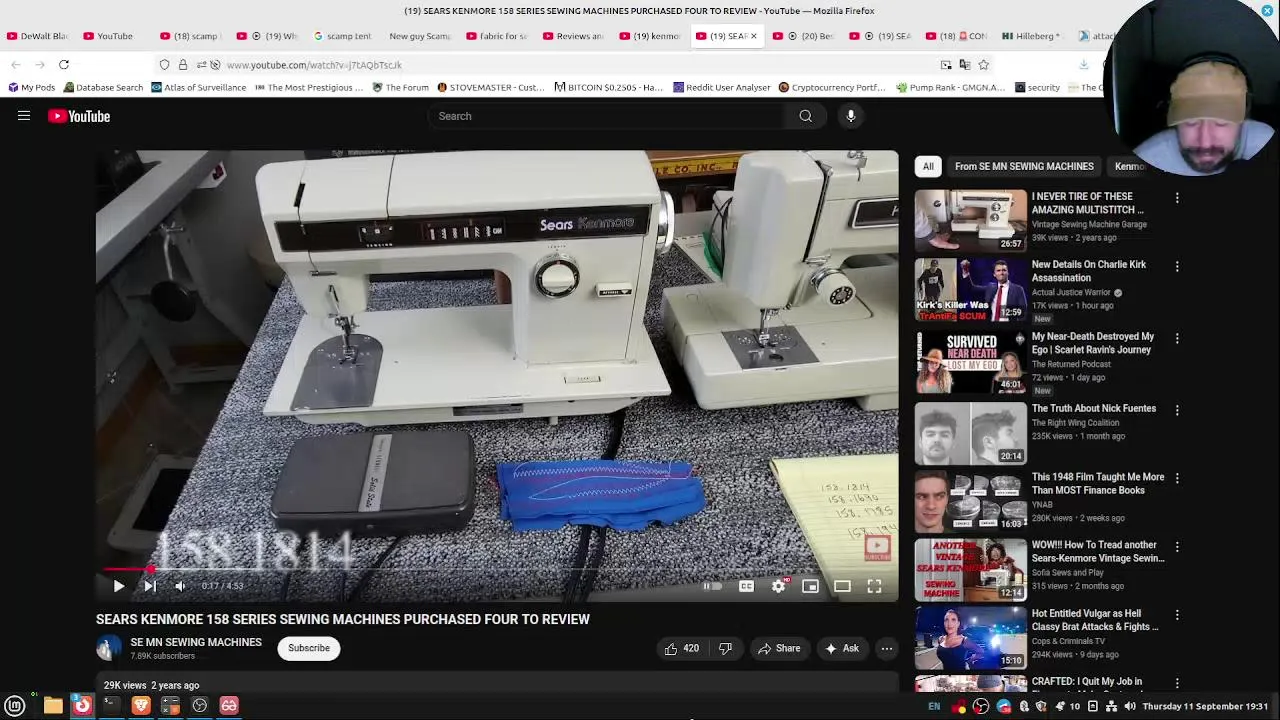Viewport: 1280px width, 720px height.
Task: Open menu for Hot Entitled Vulgar video
Action: tap(1177, 615)
